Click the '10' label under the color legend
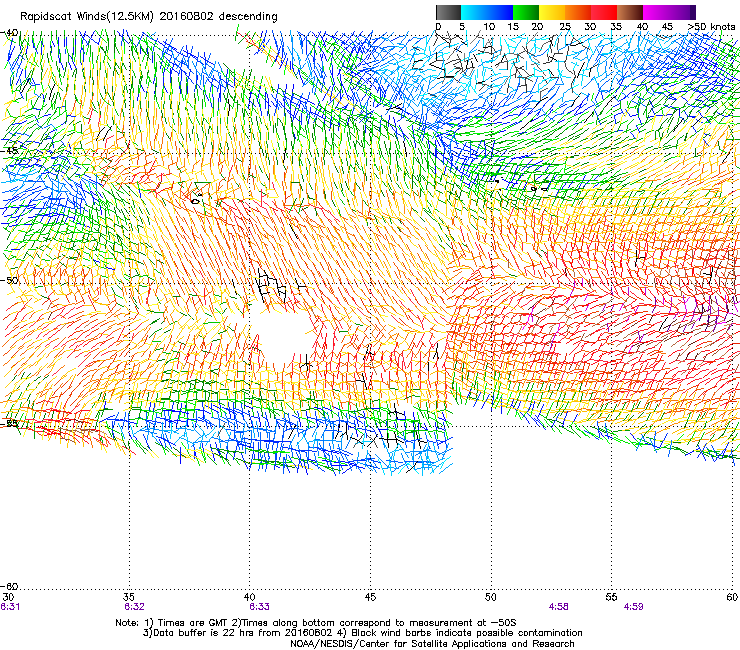Viewport: 740px width, 650px height. [x=489, y=27]
